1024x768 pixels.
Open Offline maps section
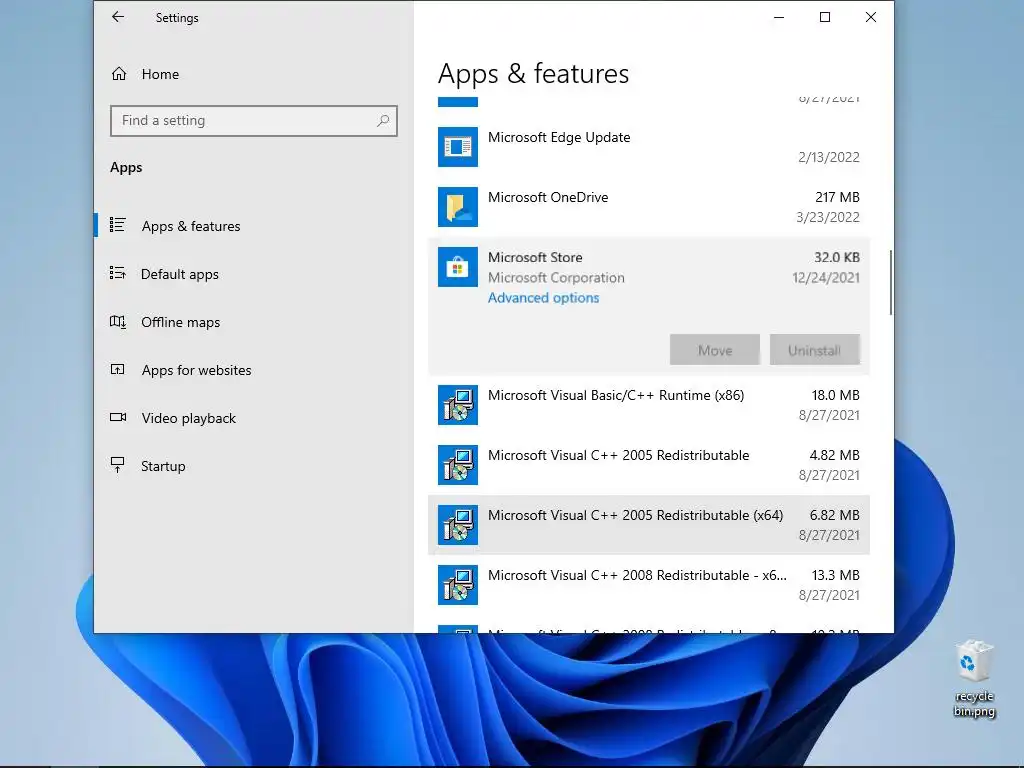[x=180, y=322]
